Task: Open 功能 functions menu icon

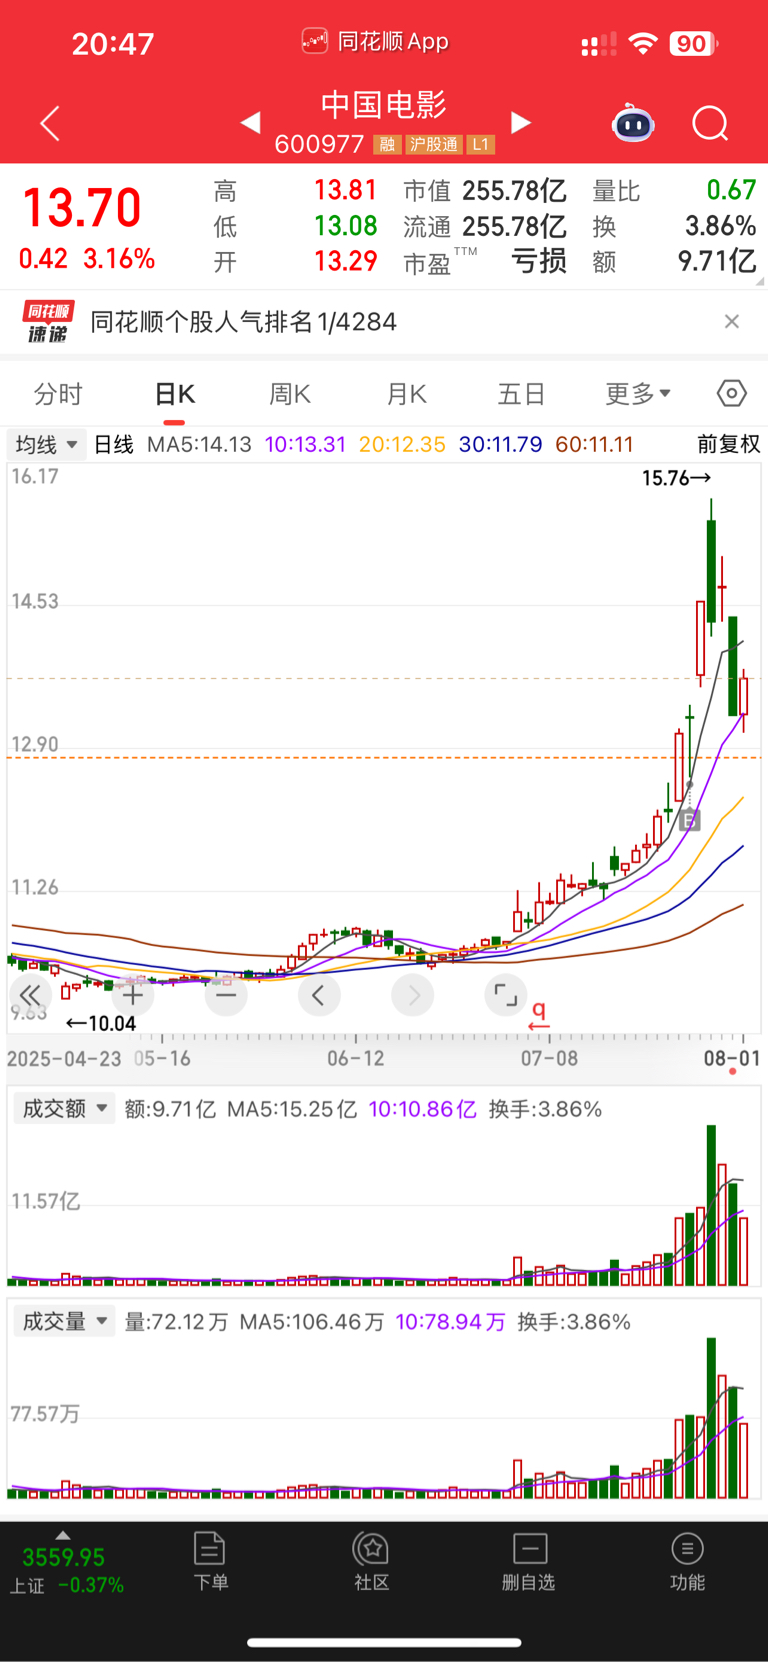Action: click(x=687, y=1561)
